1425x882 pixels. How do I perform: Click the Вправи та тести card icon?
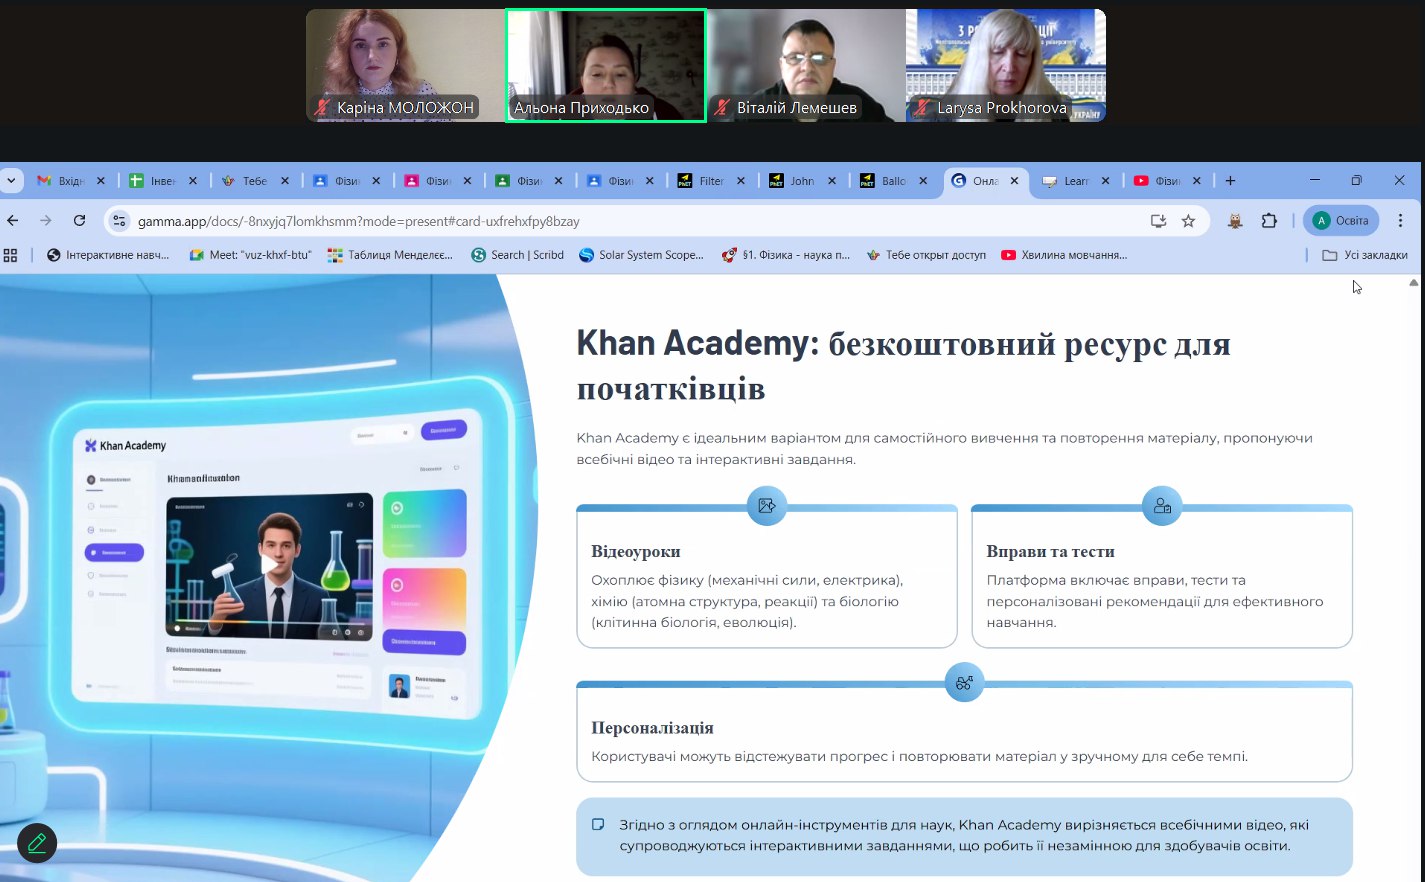click(1162, 506)
